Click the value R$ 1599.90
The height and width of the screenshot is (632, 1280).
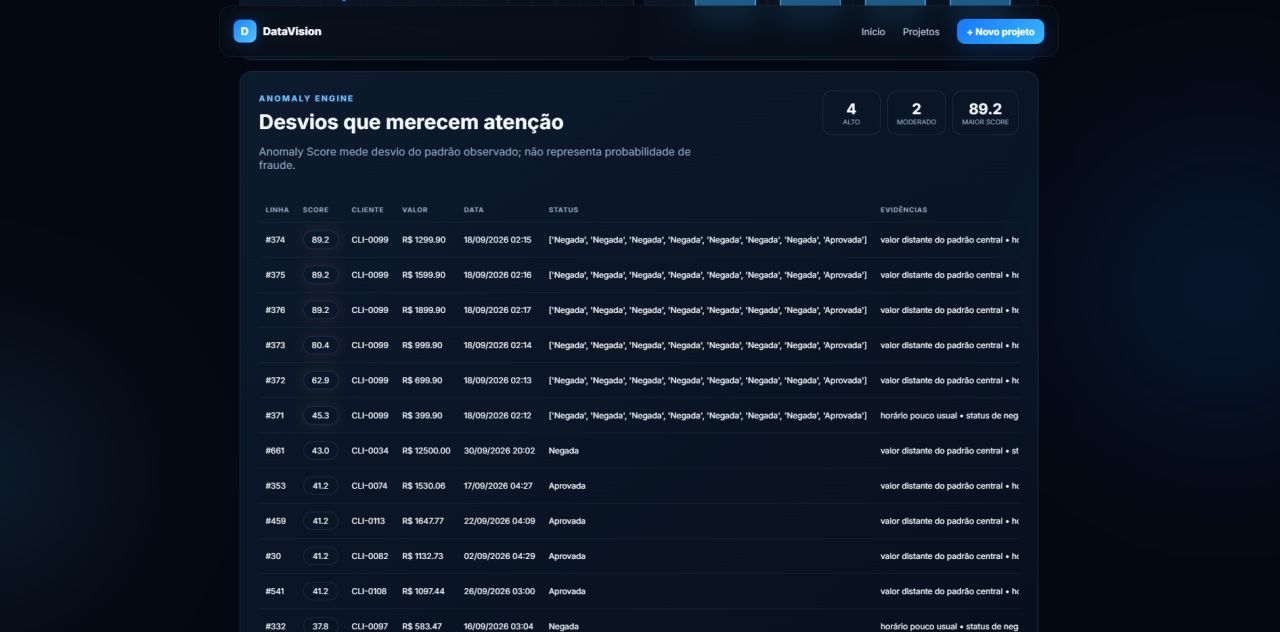(424, 275)
